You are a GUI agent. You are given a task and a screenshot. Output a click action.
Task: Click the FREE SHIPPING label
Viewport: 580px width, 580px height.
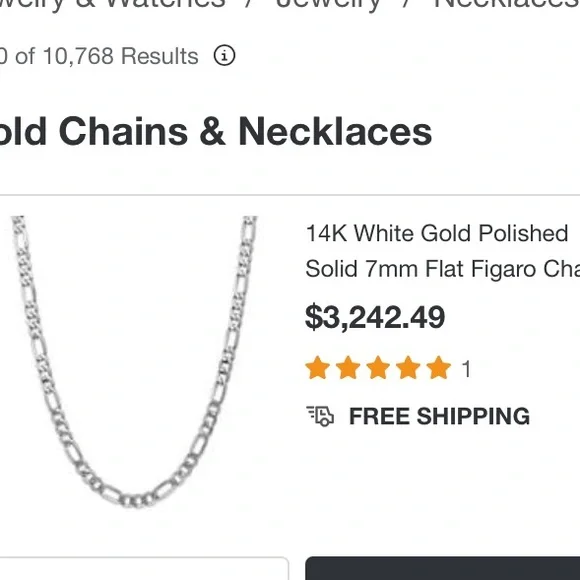439,416
